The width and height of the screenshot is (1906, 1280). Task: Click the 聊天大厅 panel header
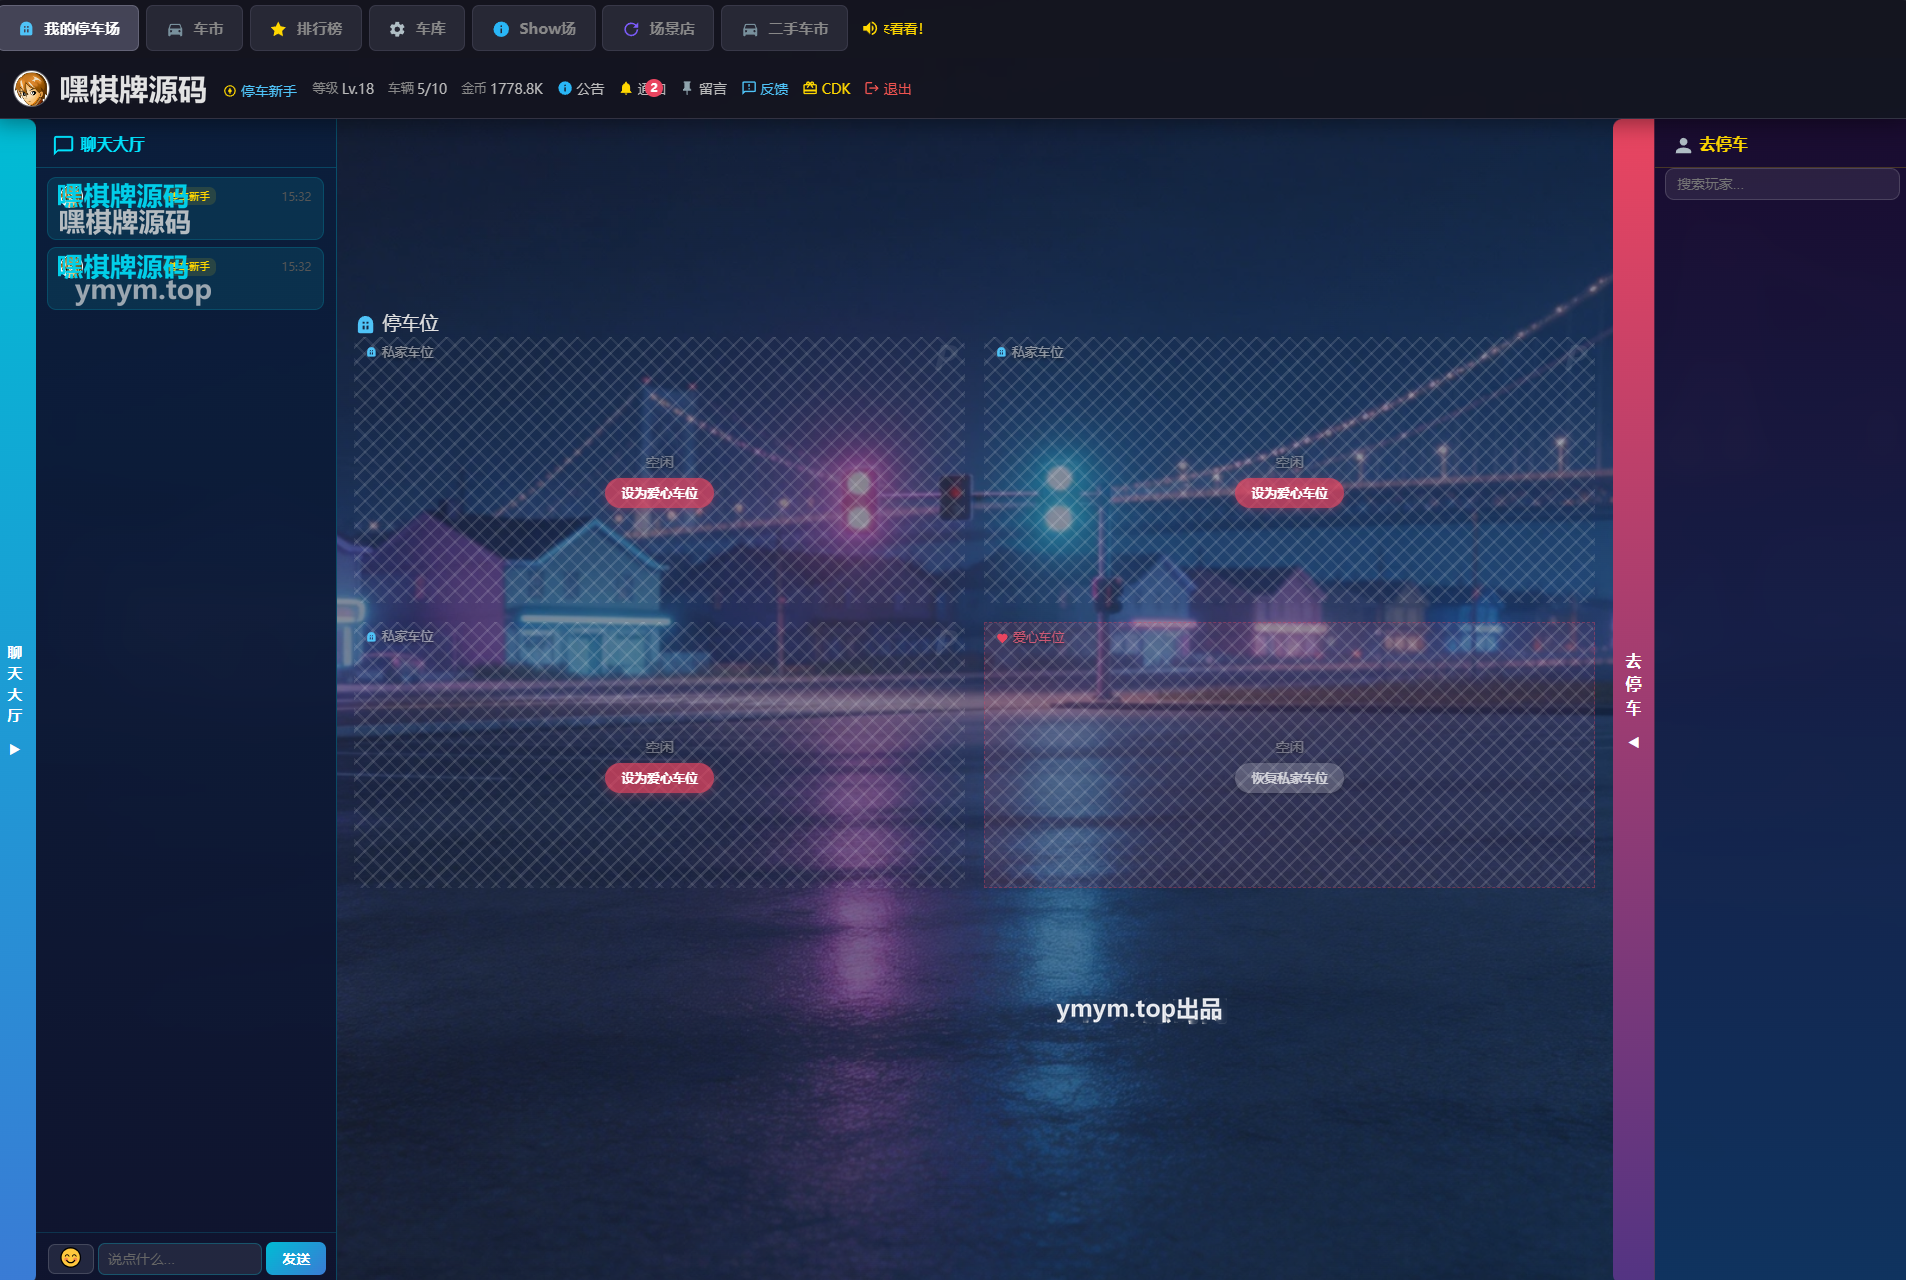click(x=98, y=144)
